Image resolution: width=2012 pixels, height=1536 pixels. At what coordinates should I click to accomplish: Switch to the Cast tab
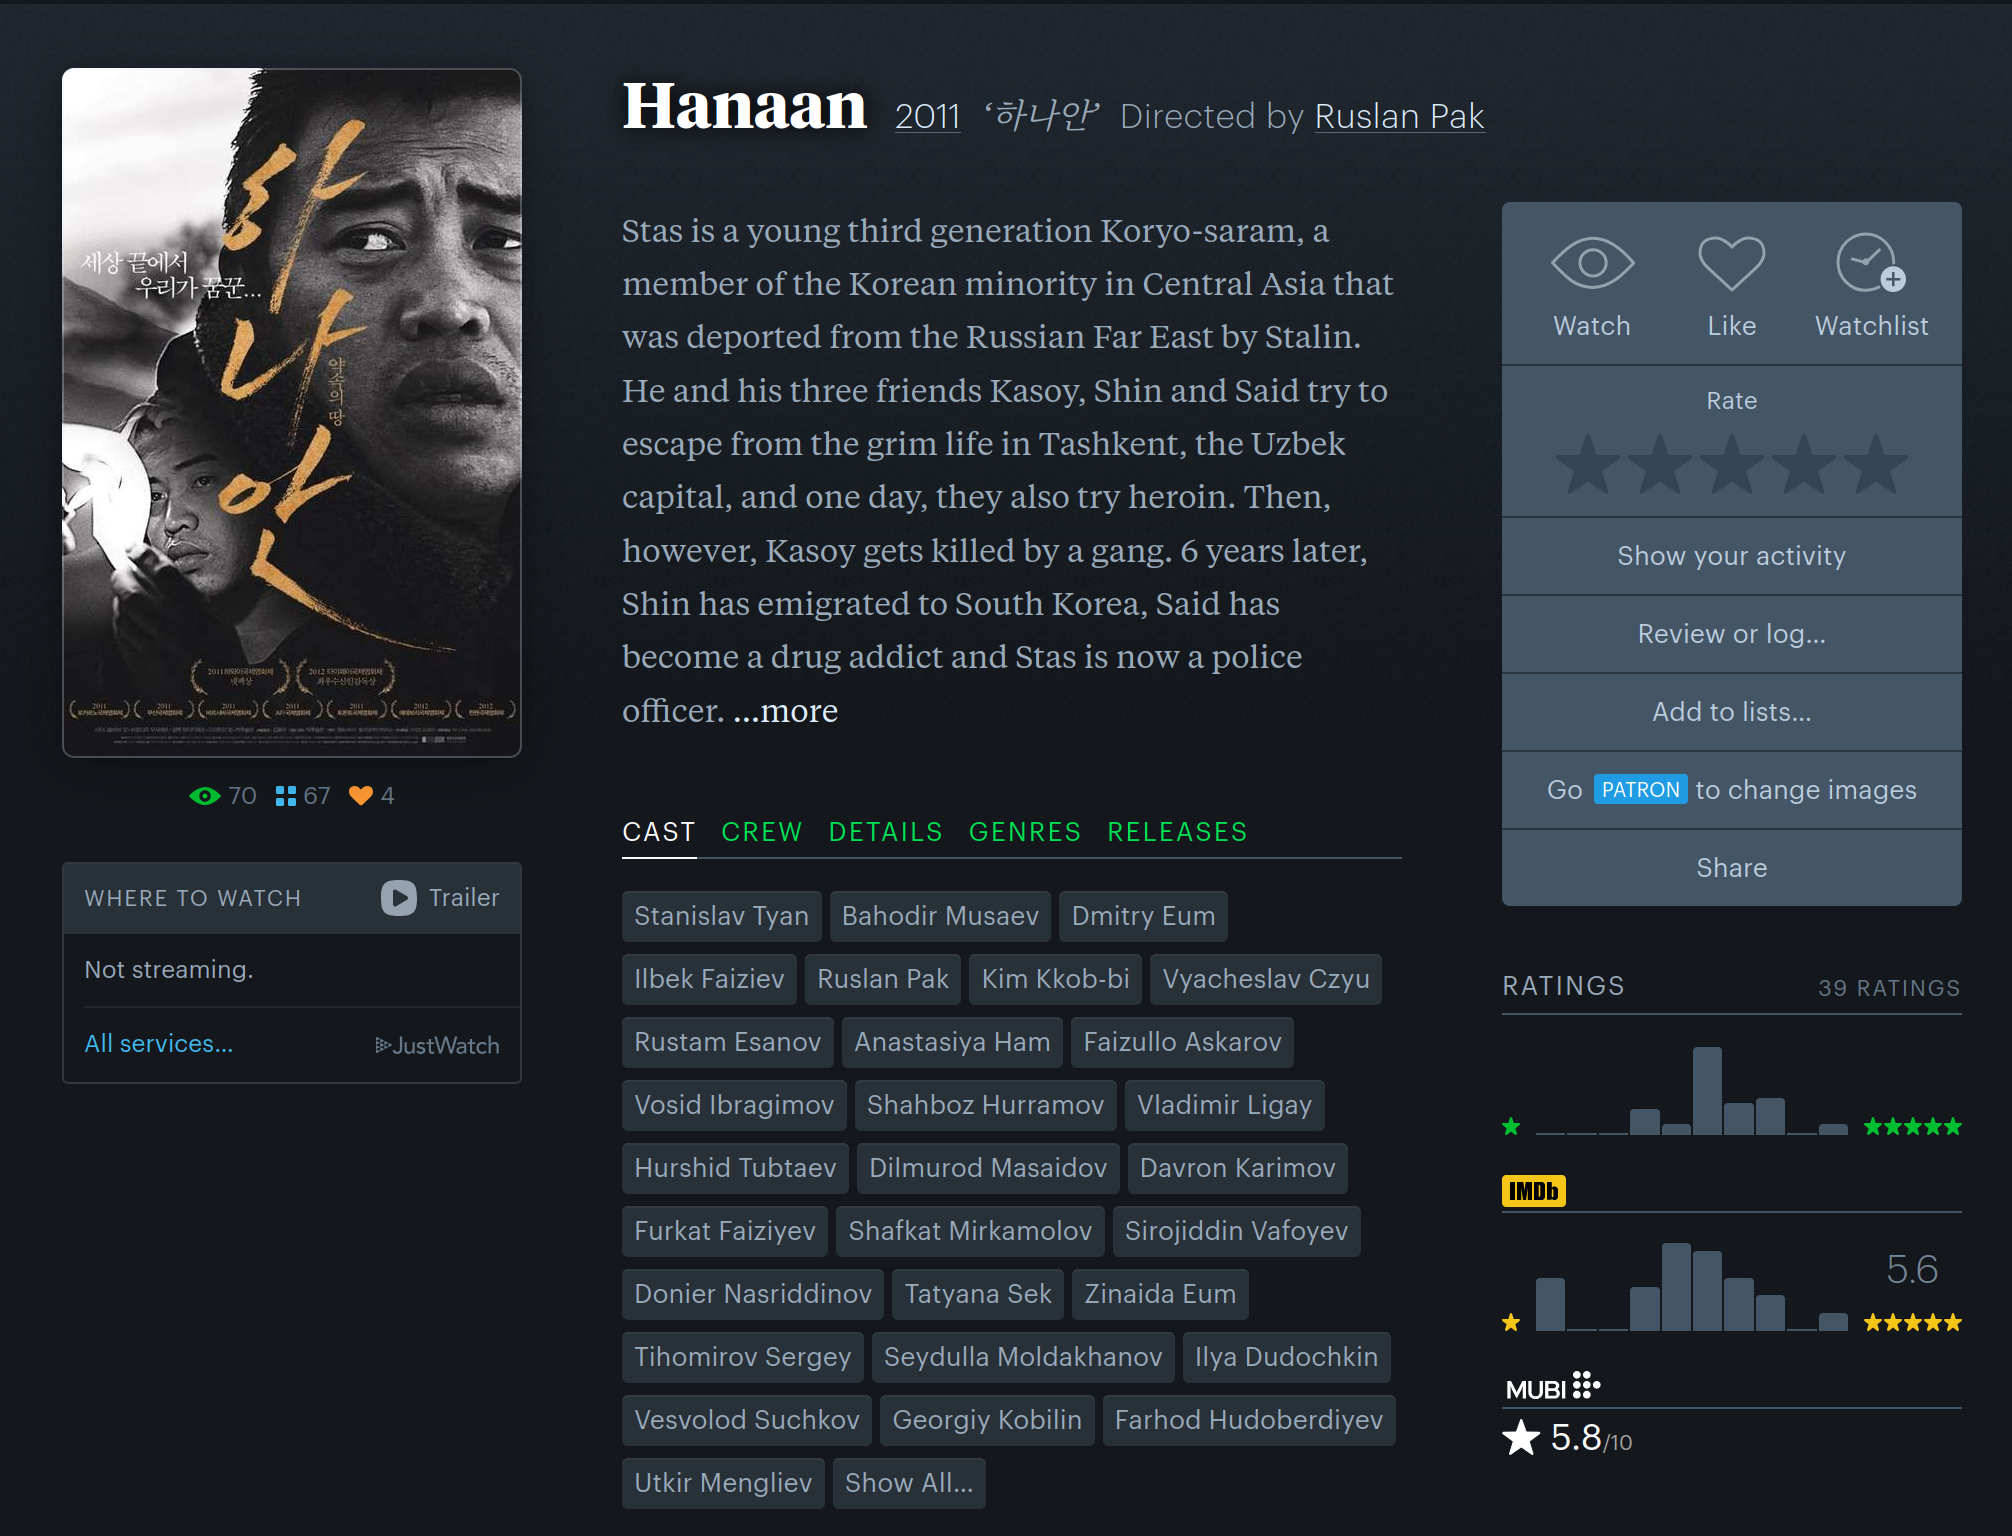tap(659, 832)
